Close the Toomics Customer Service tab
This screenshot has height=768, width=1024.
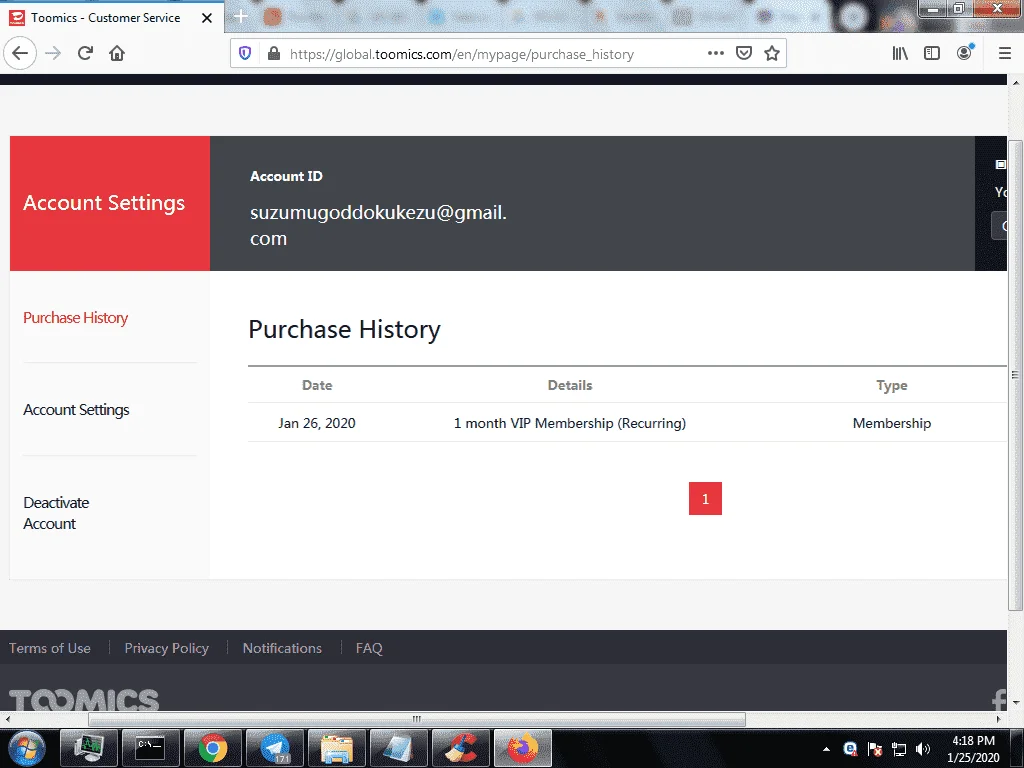point(207,18)
